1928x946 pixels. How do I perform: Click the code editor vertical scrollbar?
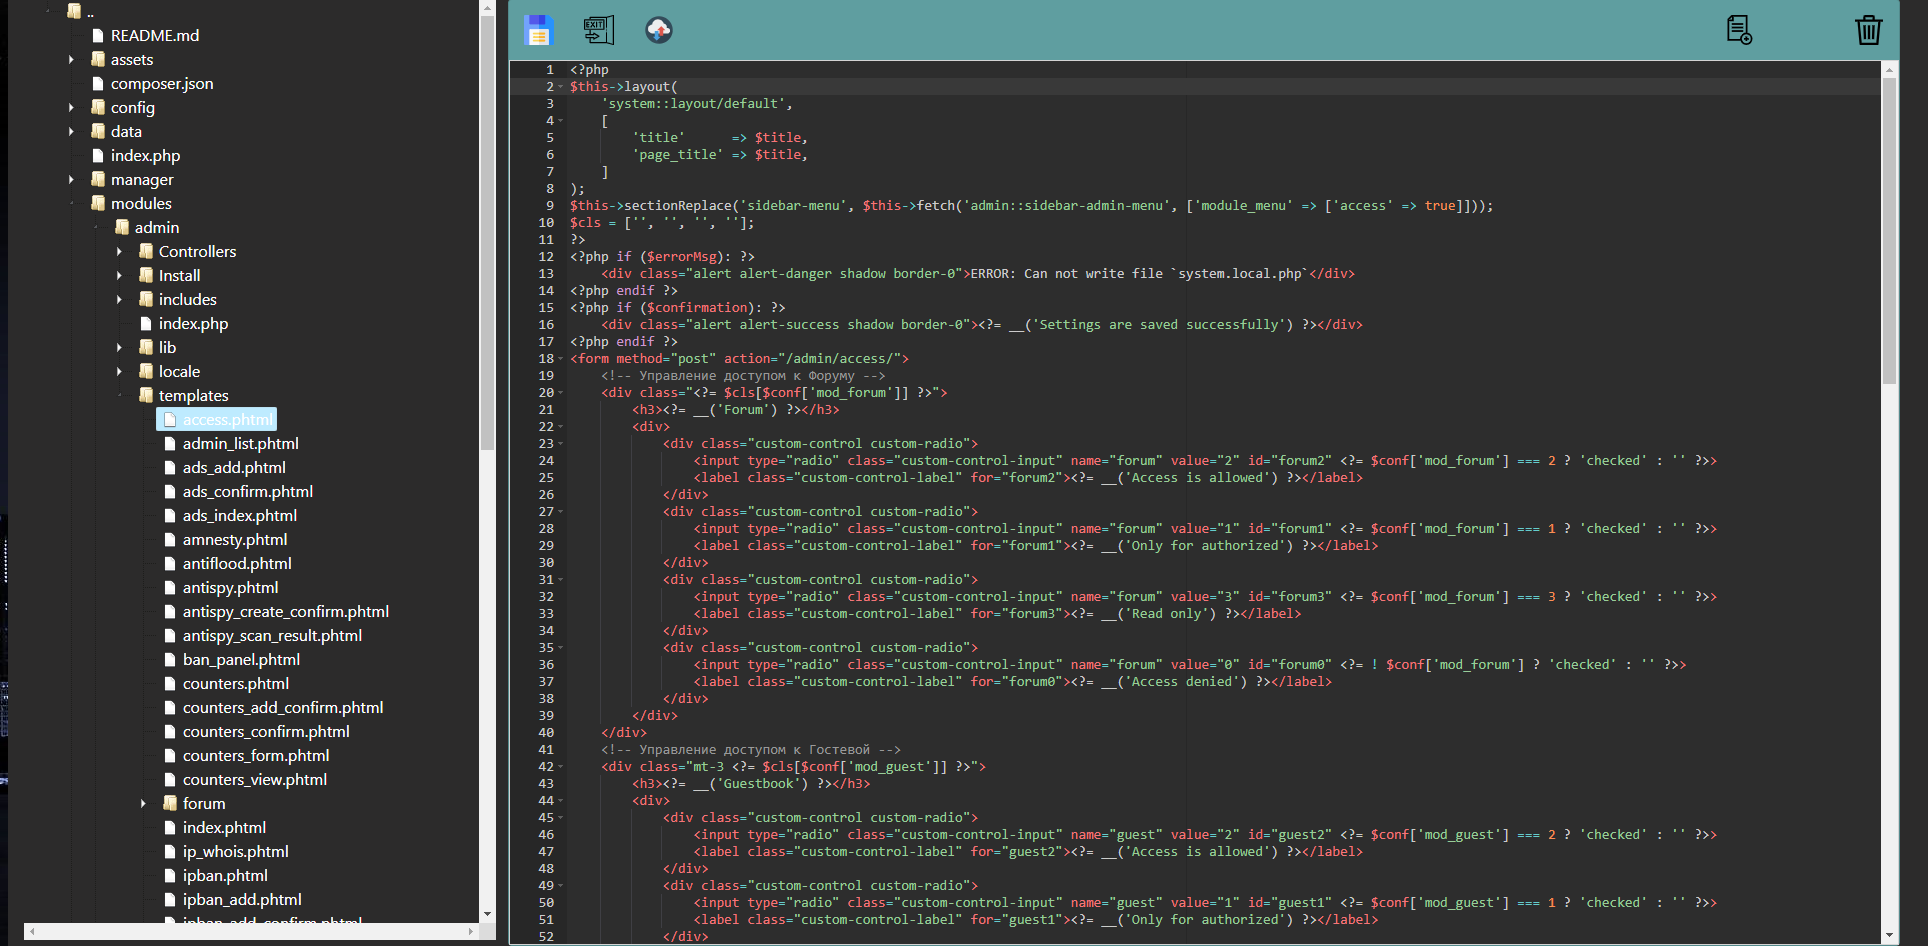pyautogui.click(x=1889, y=230)
